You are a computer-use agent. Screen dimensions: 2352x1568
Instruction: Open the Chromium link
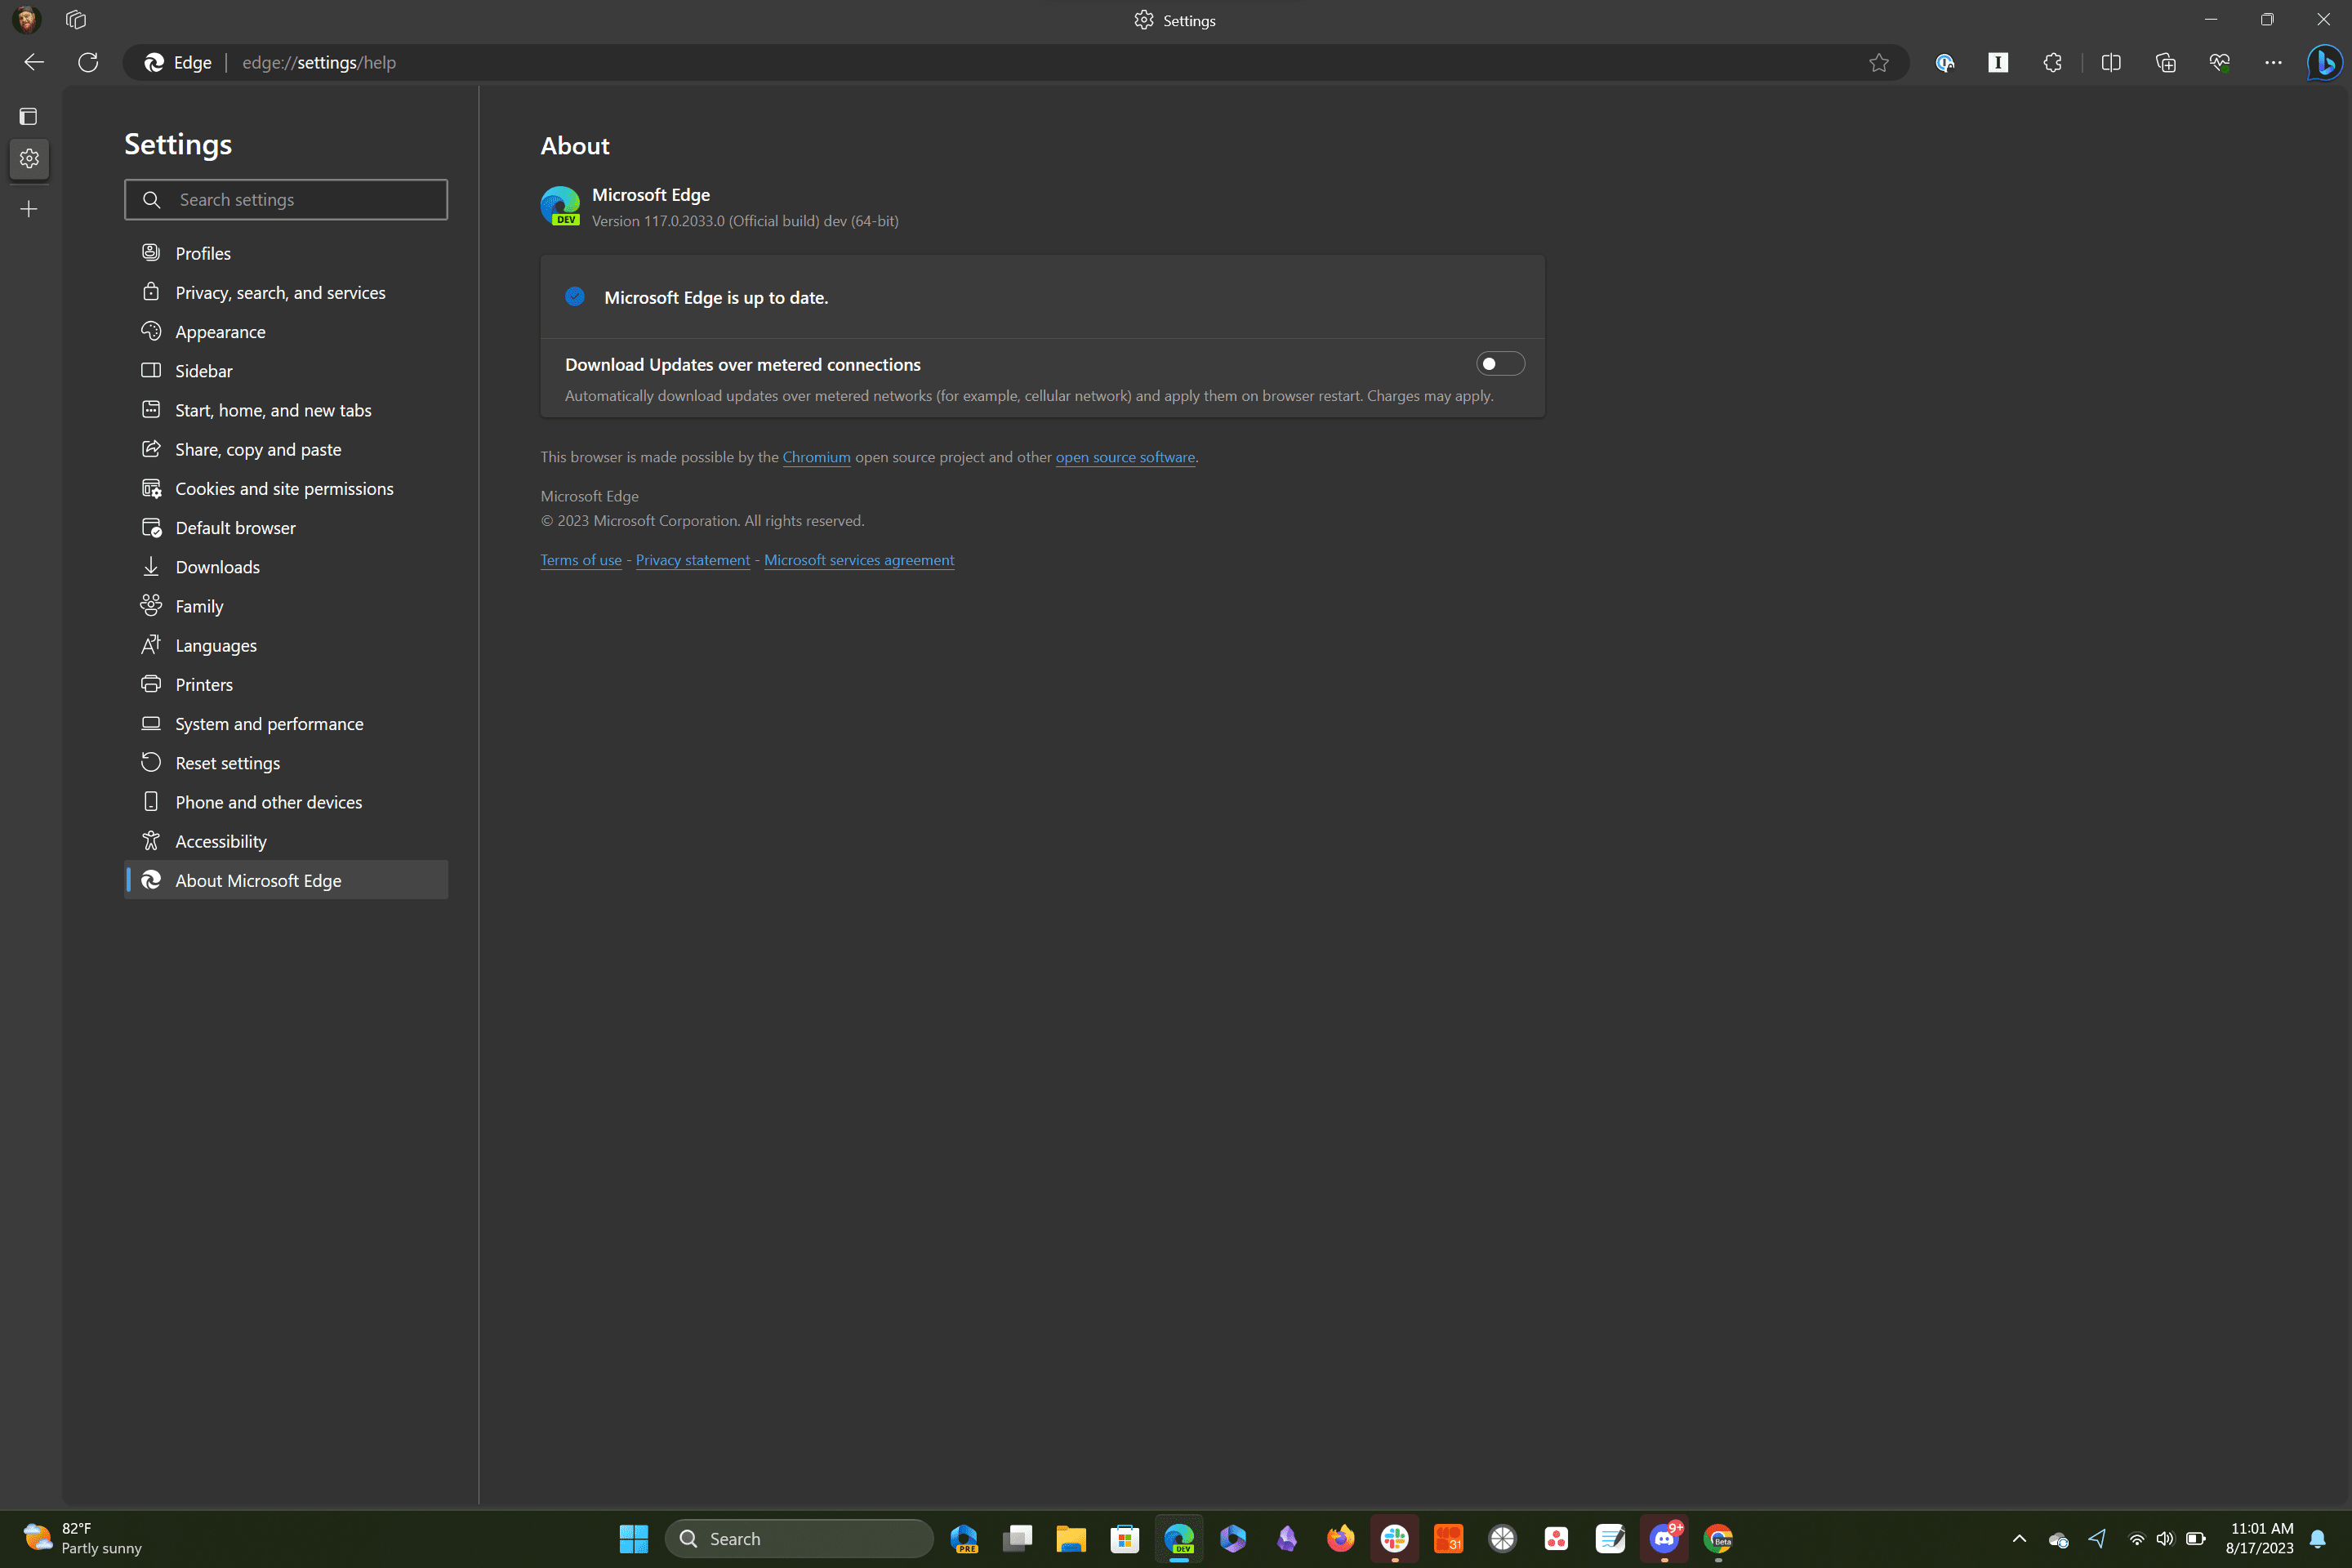click(x=816, y=457)
